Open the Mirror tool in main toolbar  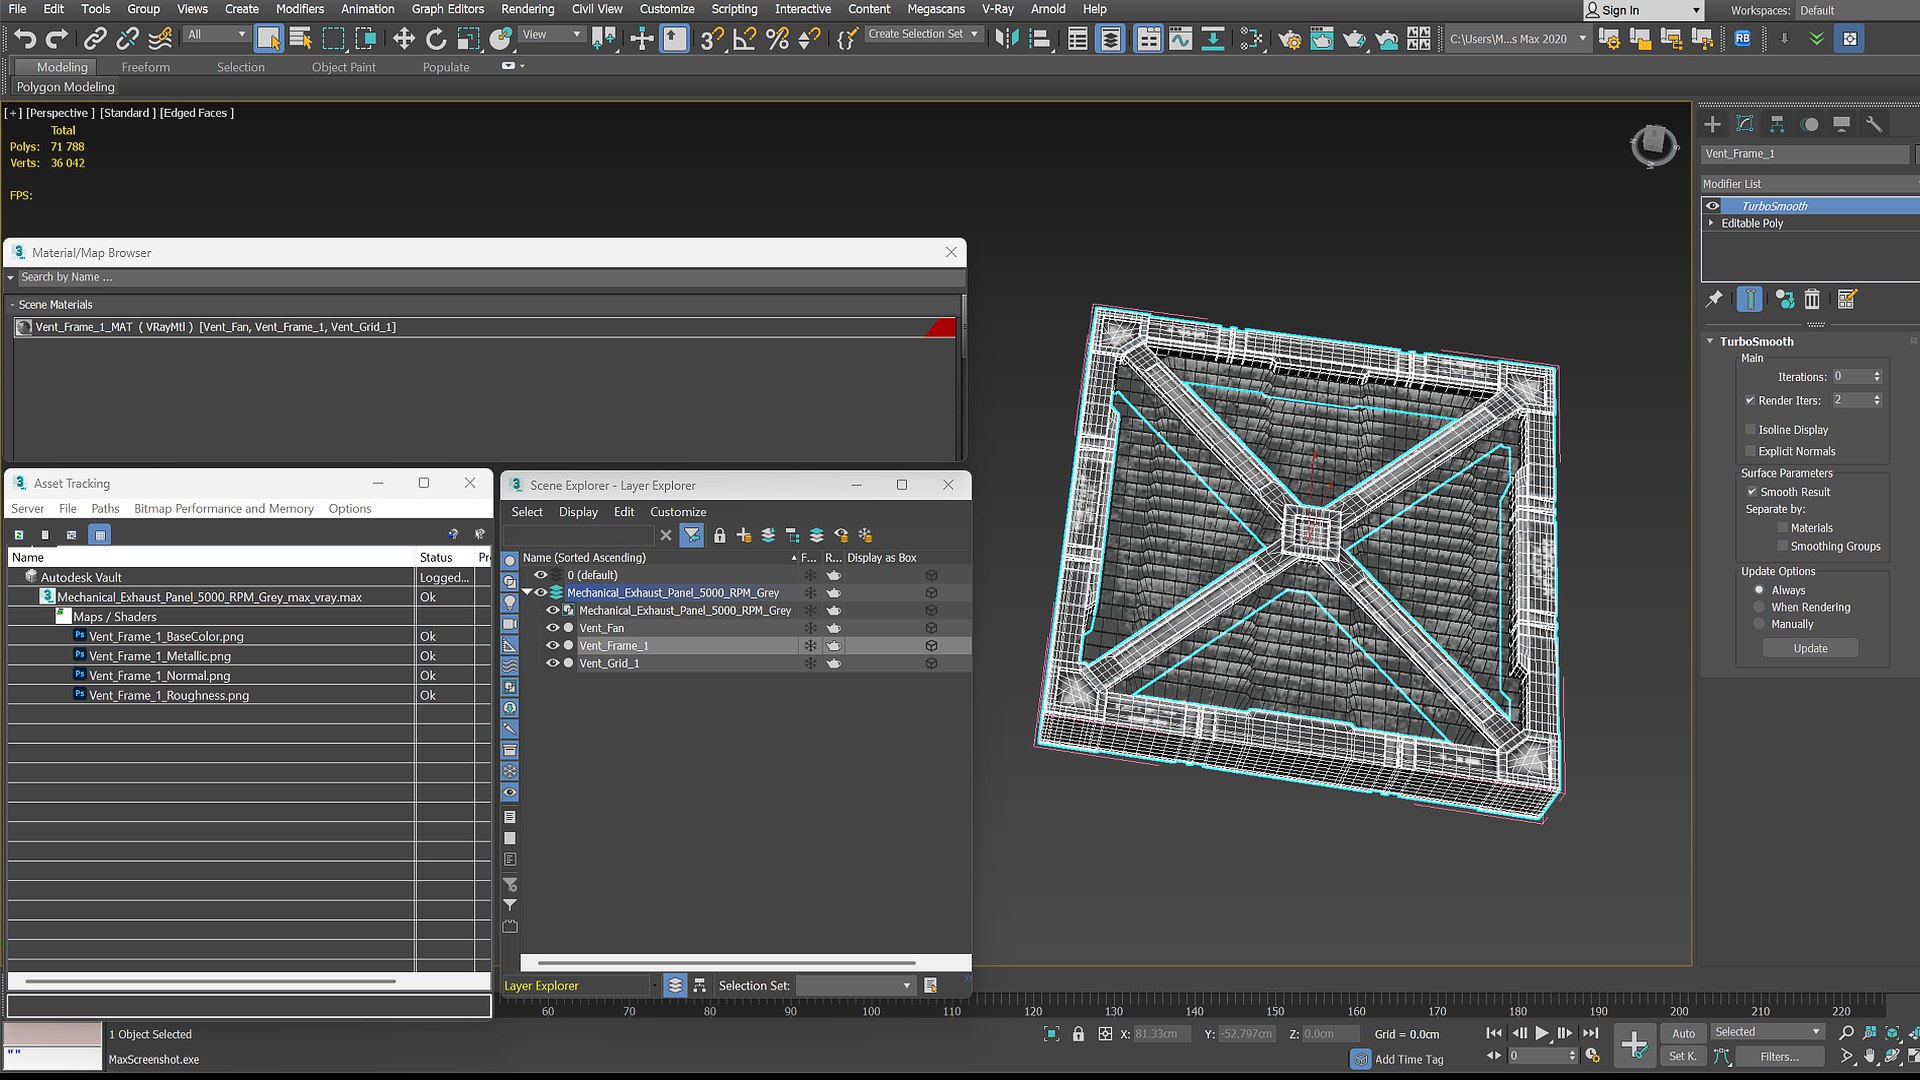click(1007, 39)
